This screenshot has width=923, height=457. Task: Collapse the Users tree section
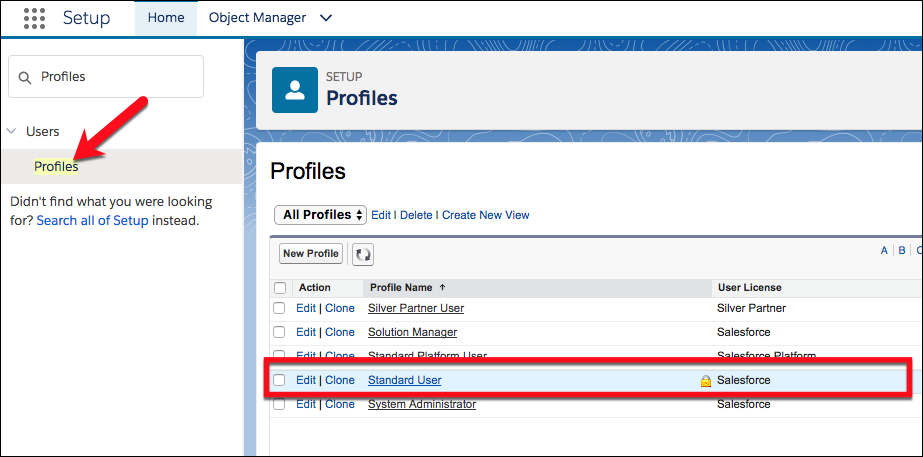tap(11, 131)
